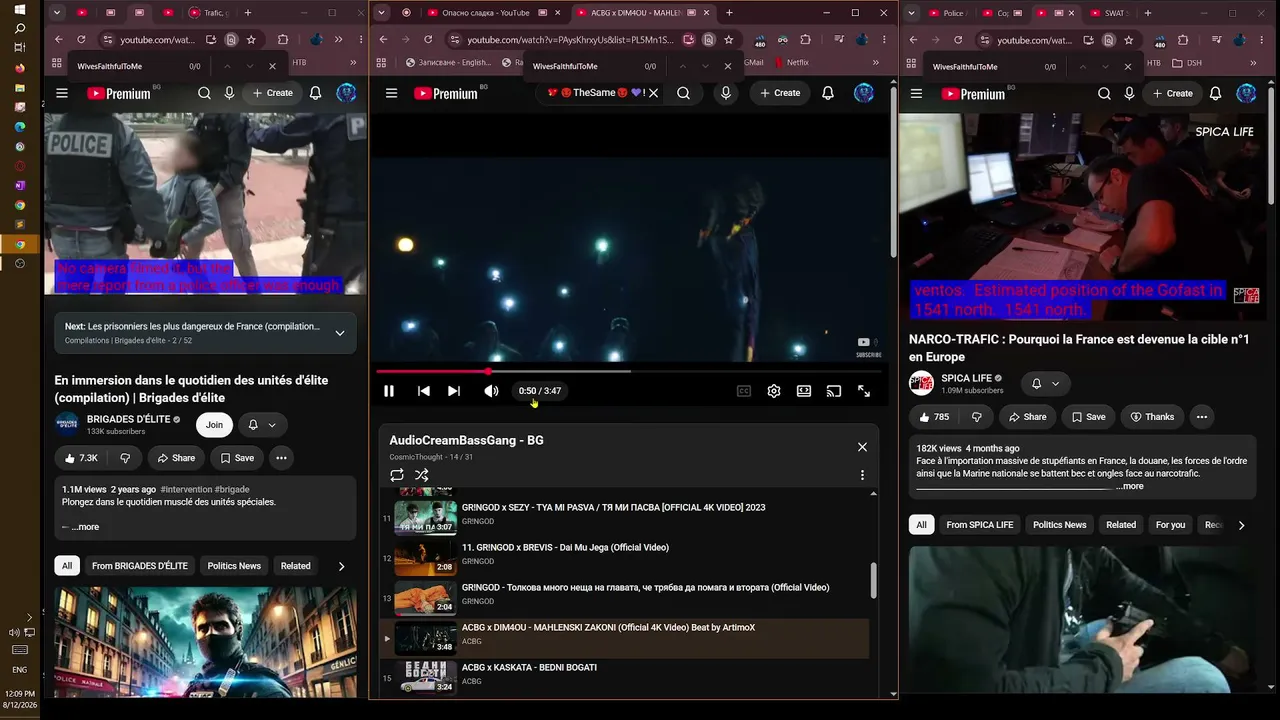Open notifications bell in the right window
The height and width of the screenshot is (720, 1280).
(x=1215, y=93)
